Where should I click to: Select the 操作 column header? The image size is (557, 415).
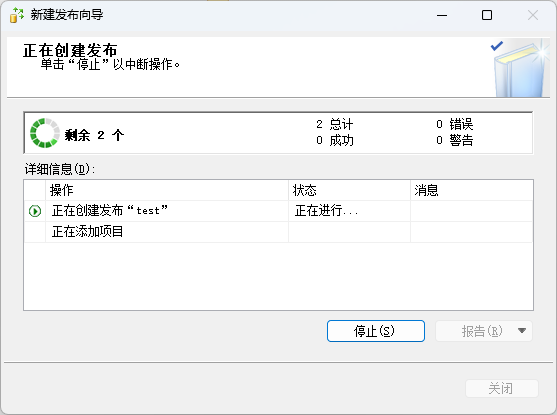pyautogui.click(x=167, y=190)
